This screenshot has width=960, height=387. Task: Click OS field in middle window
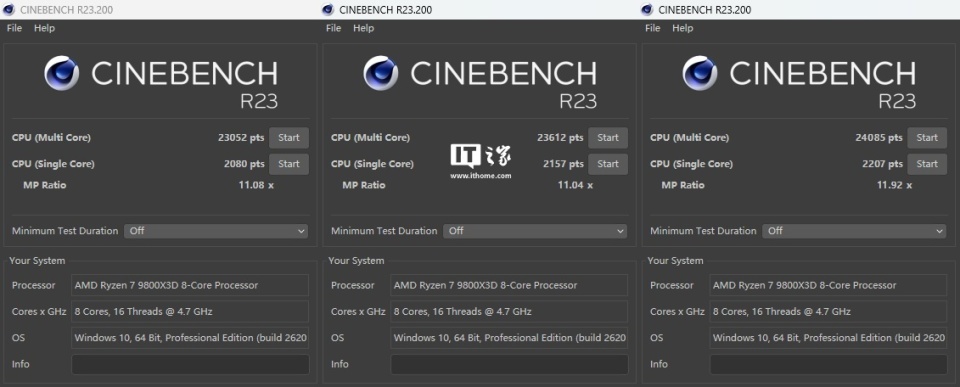coord(509,338)
